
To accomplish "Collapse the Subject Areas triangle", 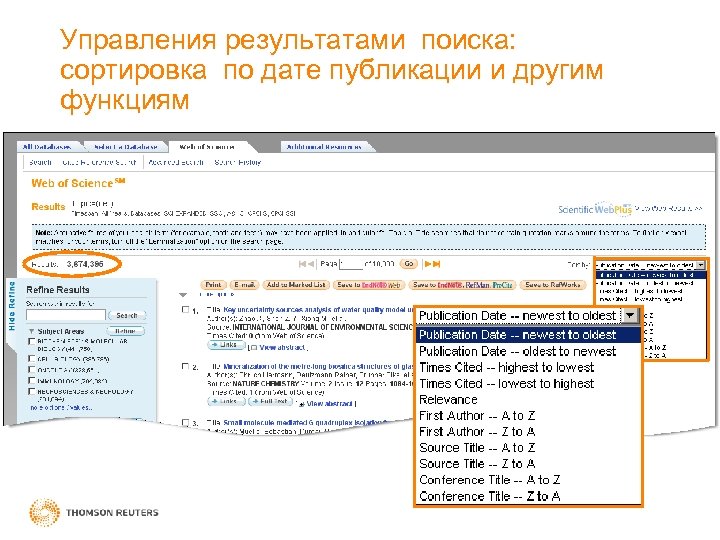I will (x=32, y=331).
